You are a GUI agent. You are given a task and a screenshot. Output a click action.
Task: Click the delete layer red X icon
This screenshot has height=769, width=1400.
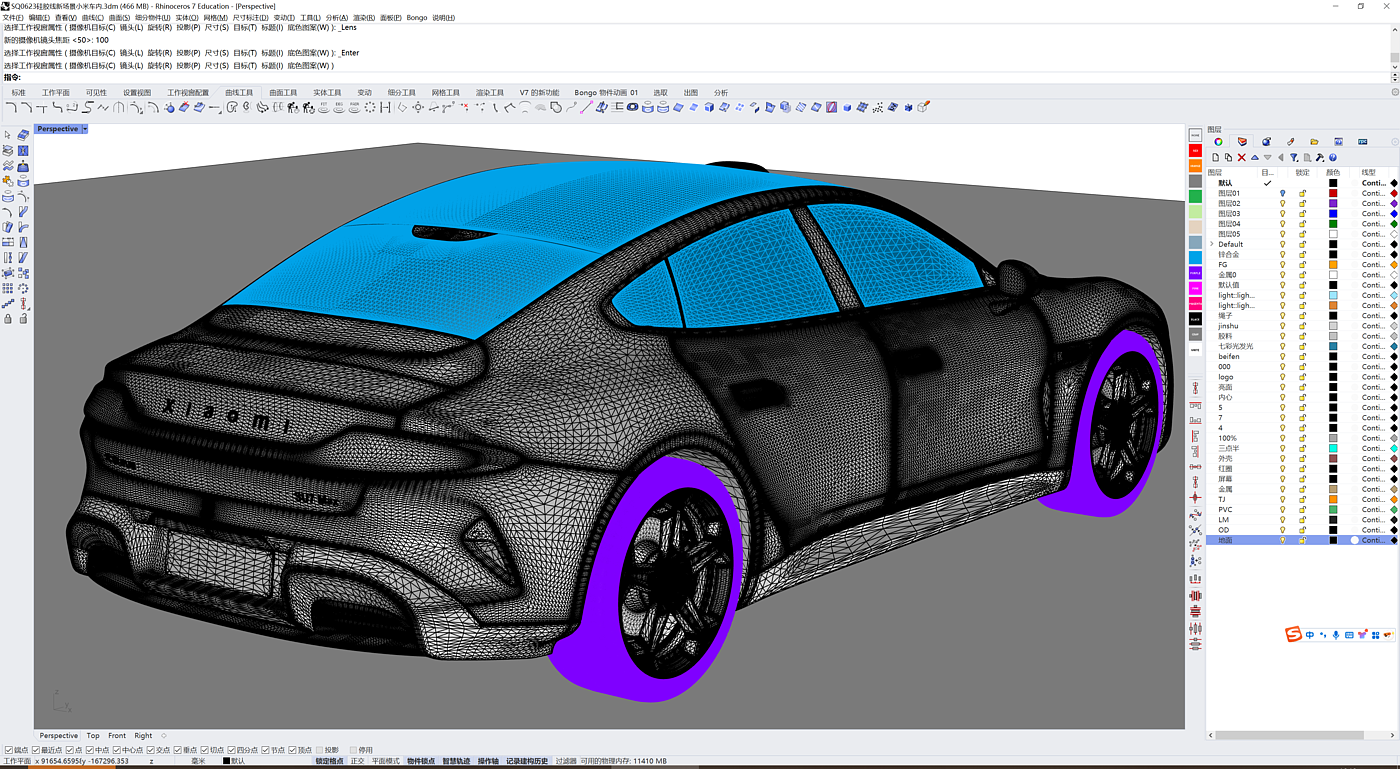pos(1242,158)
